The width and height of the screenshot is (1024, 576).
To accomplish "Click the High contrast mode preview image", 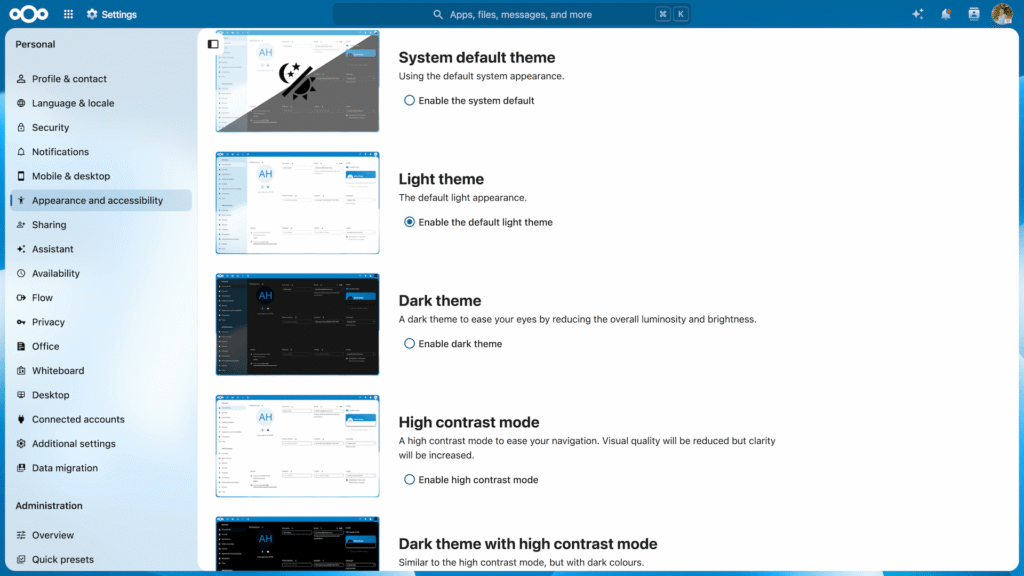I will (x=297, y=446).
